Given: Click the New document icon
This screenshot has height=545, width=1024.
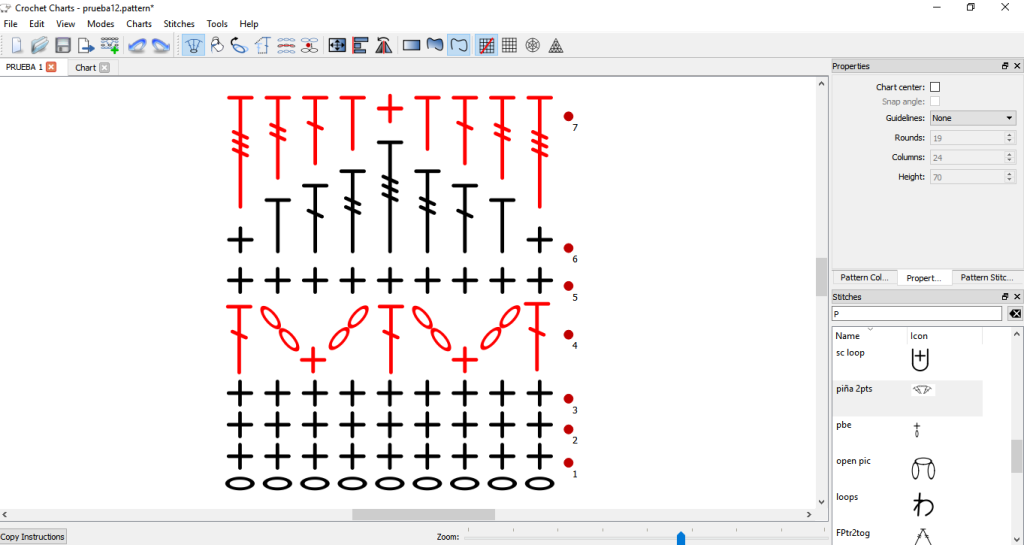Looking at the screenshot, I should point(17,45).
